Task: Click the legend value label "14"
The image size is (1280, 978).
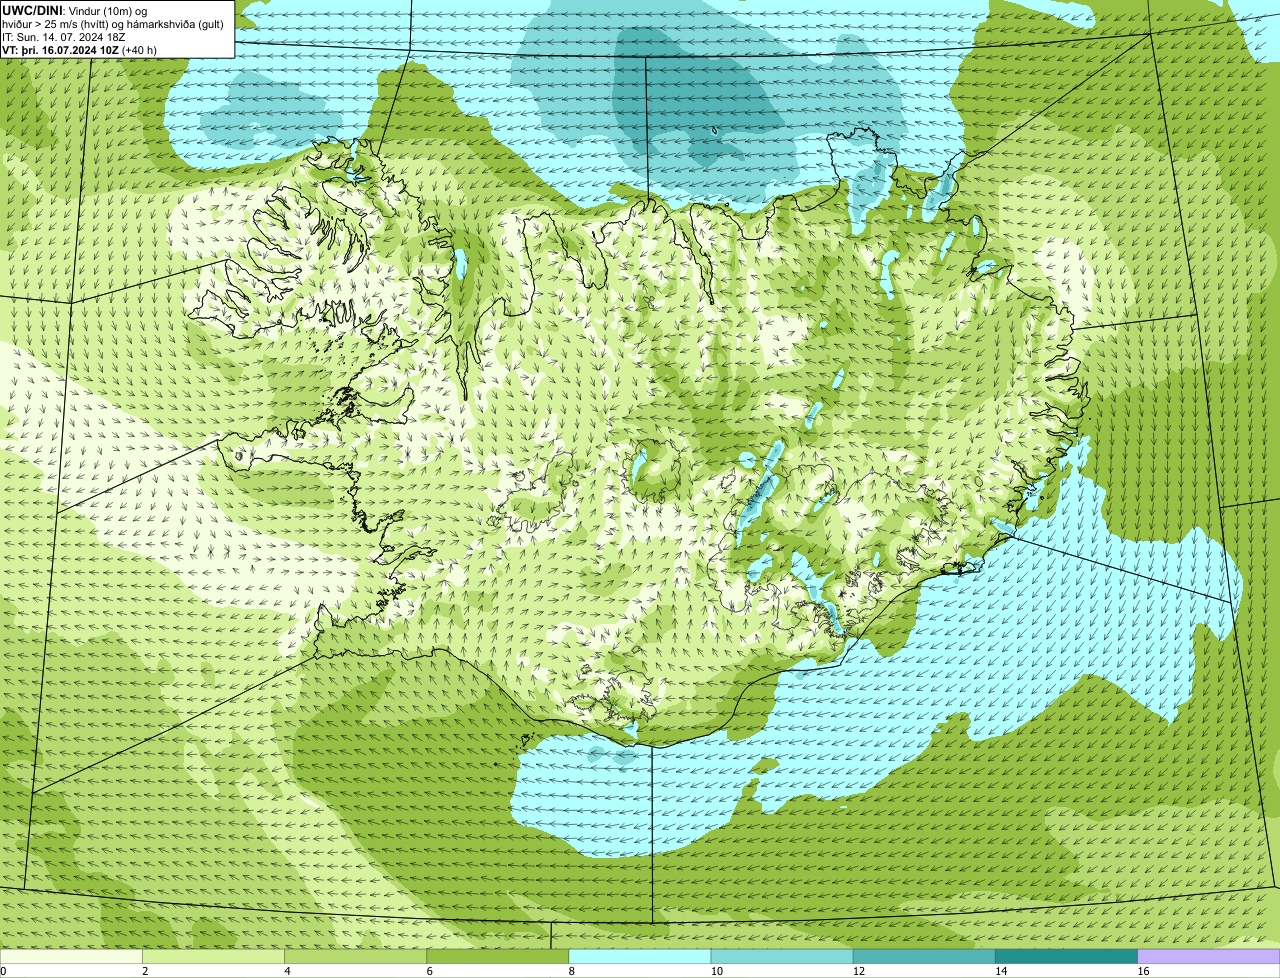Action: pyautogui.click(x=1001, y=971)
